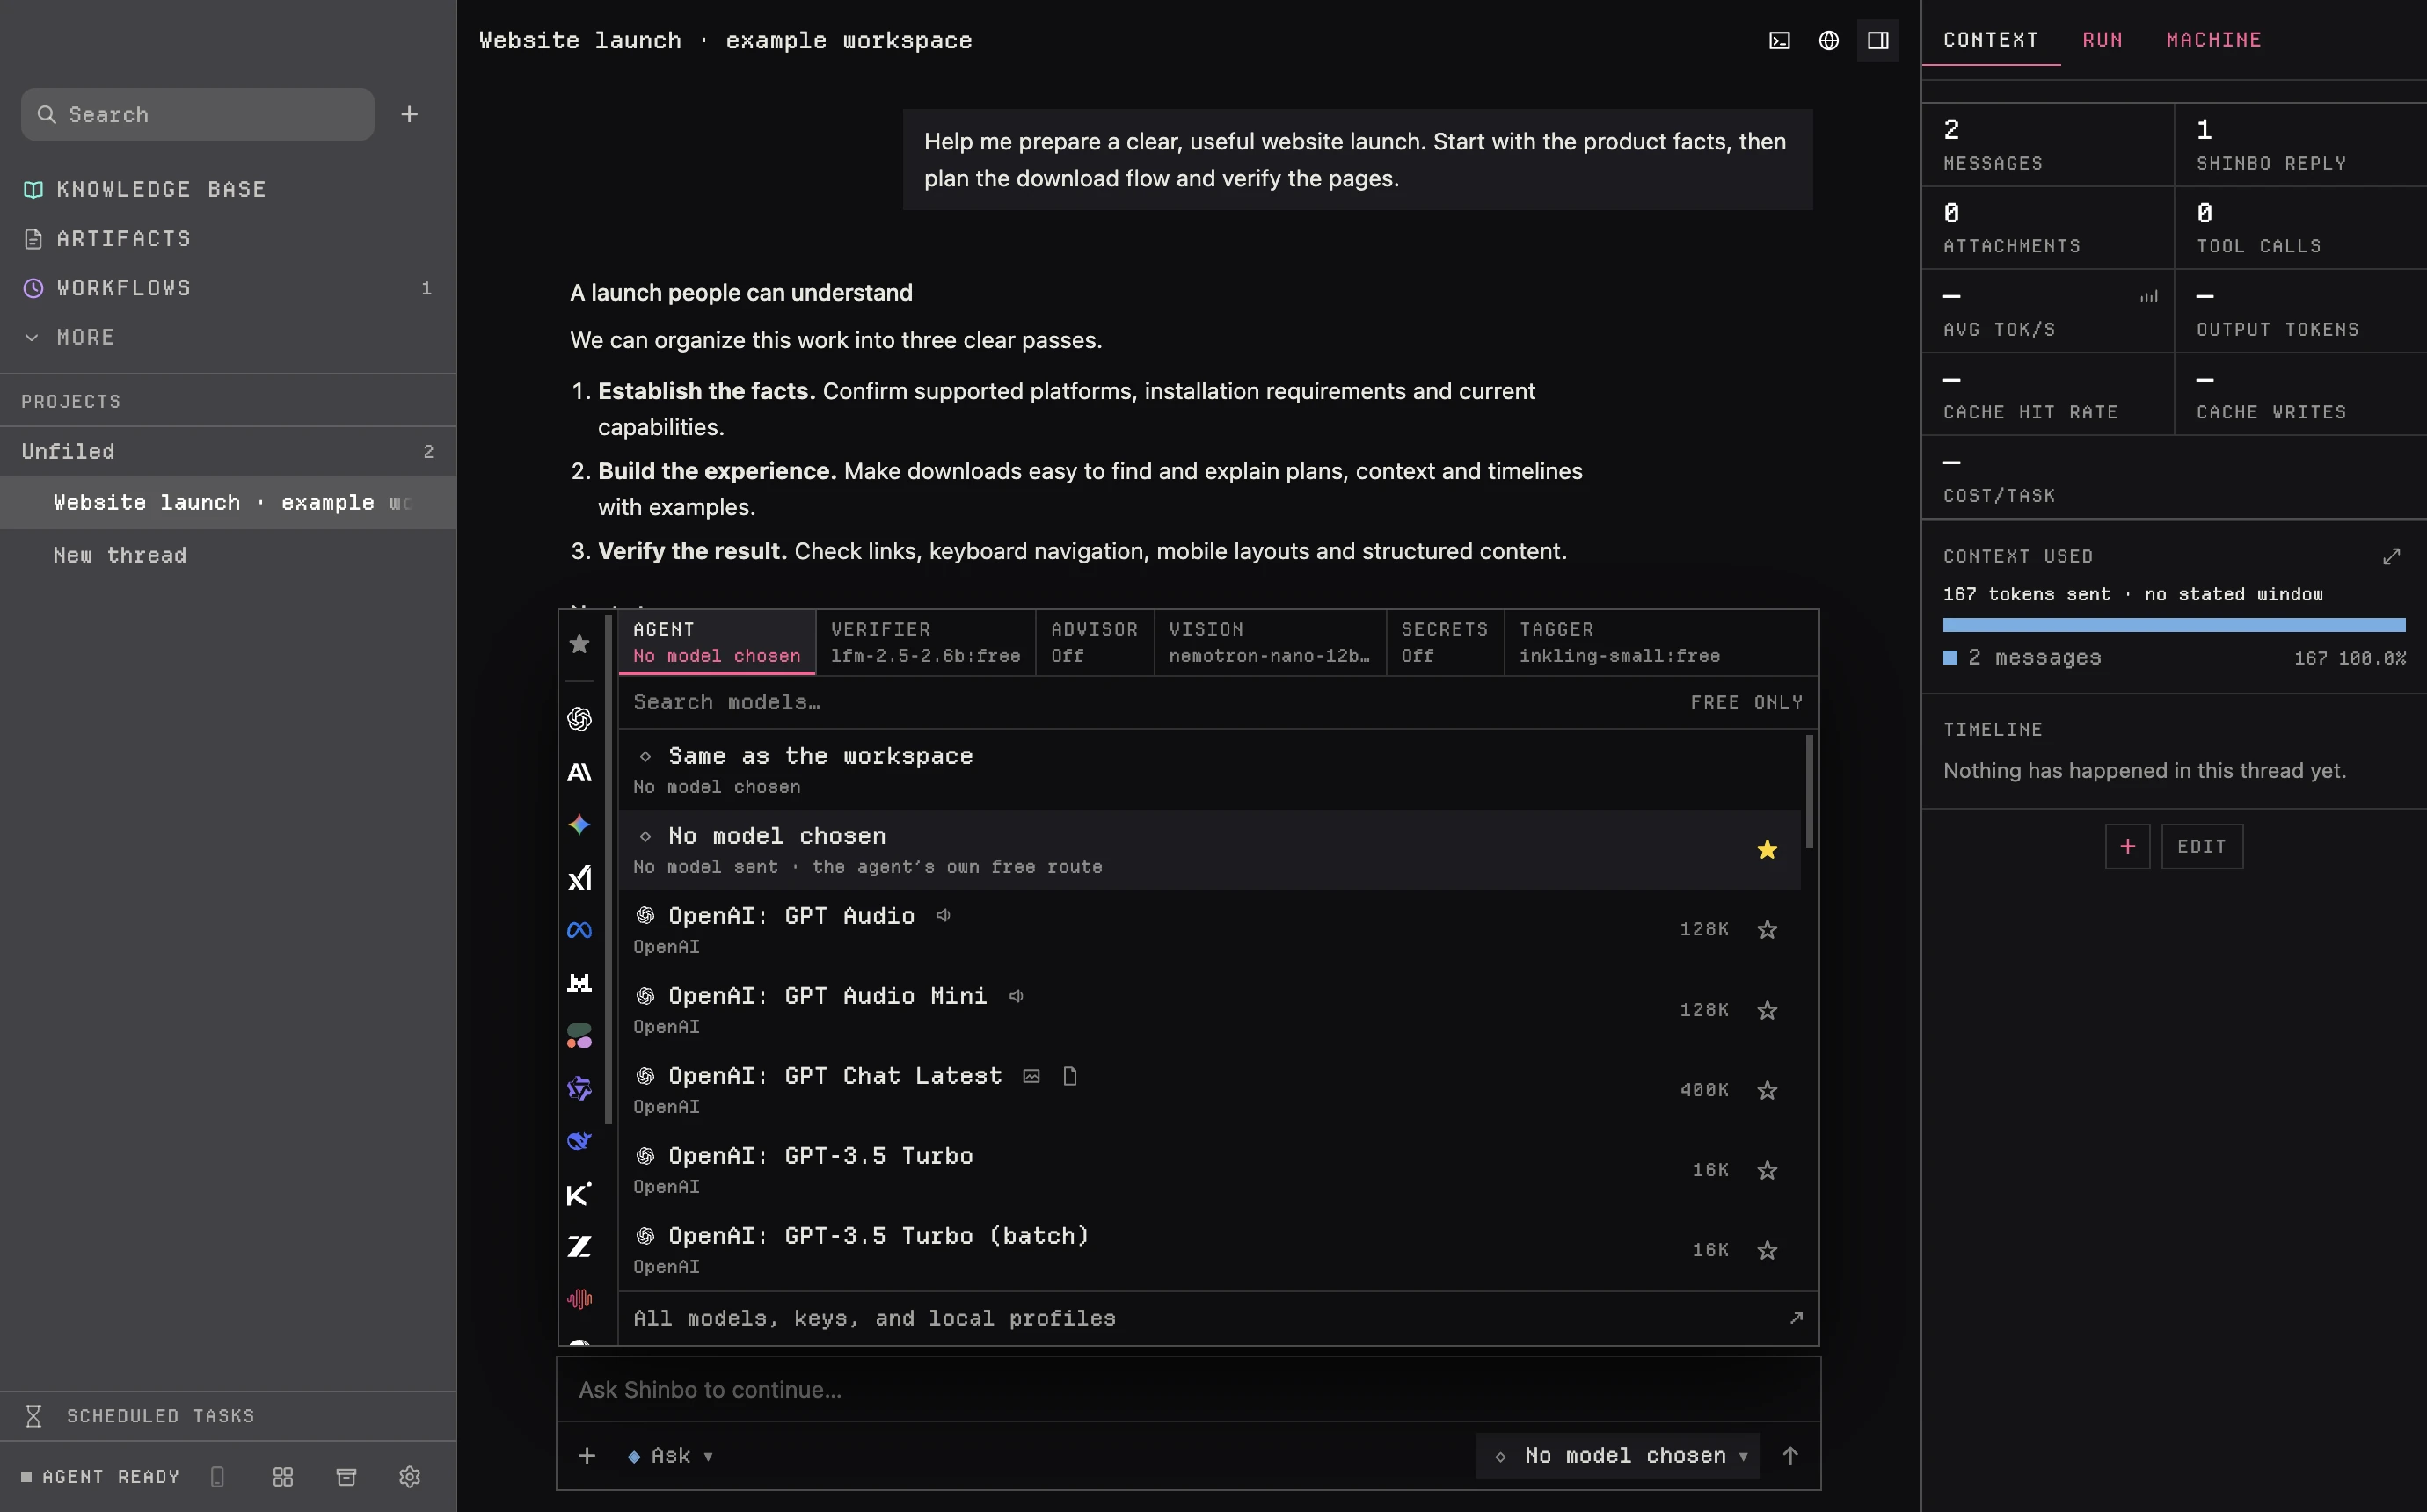Select the Vision role tab

(1269, 642)
